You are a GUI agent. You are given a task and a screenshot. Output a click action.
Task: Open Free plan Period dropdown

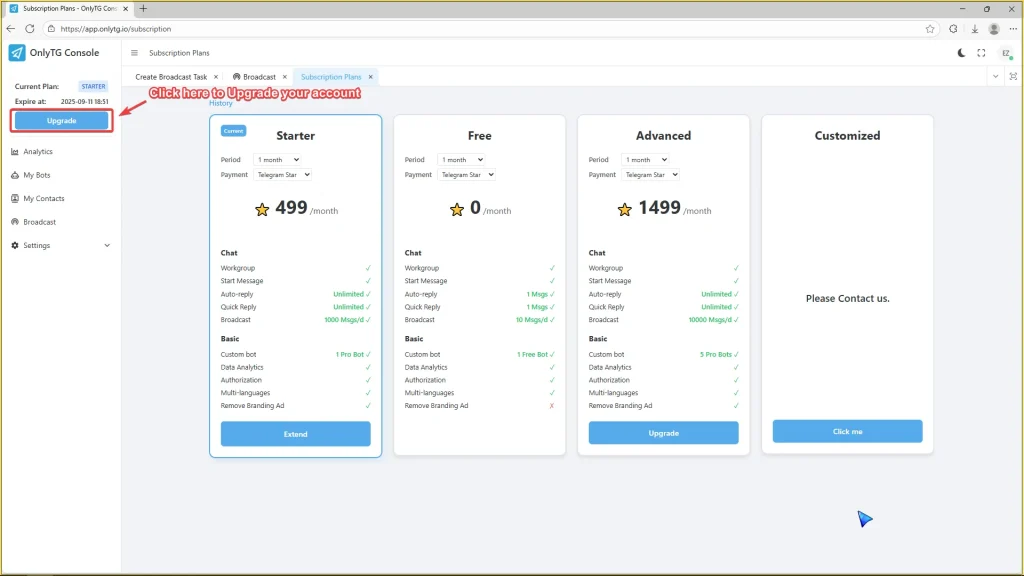point(462,159)
